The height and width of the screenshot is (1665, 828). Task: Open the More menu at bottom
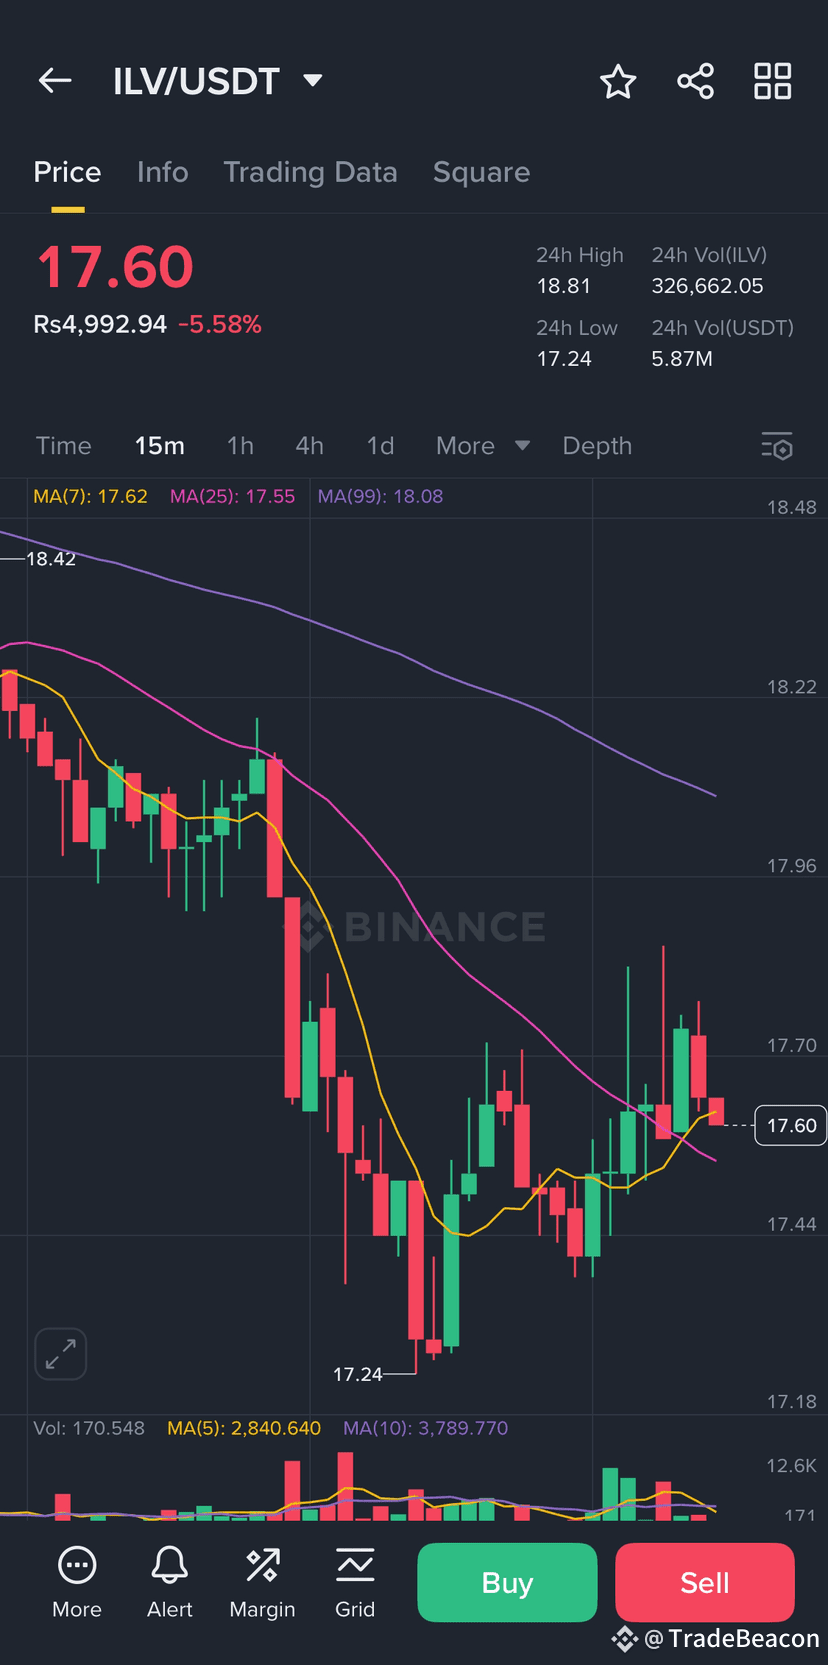77,1583
